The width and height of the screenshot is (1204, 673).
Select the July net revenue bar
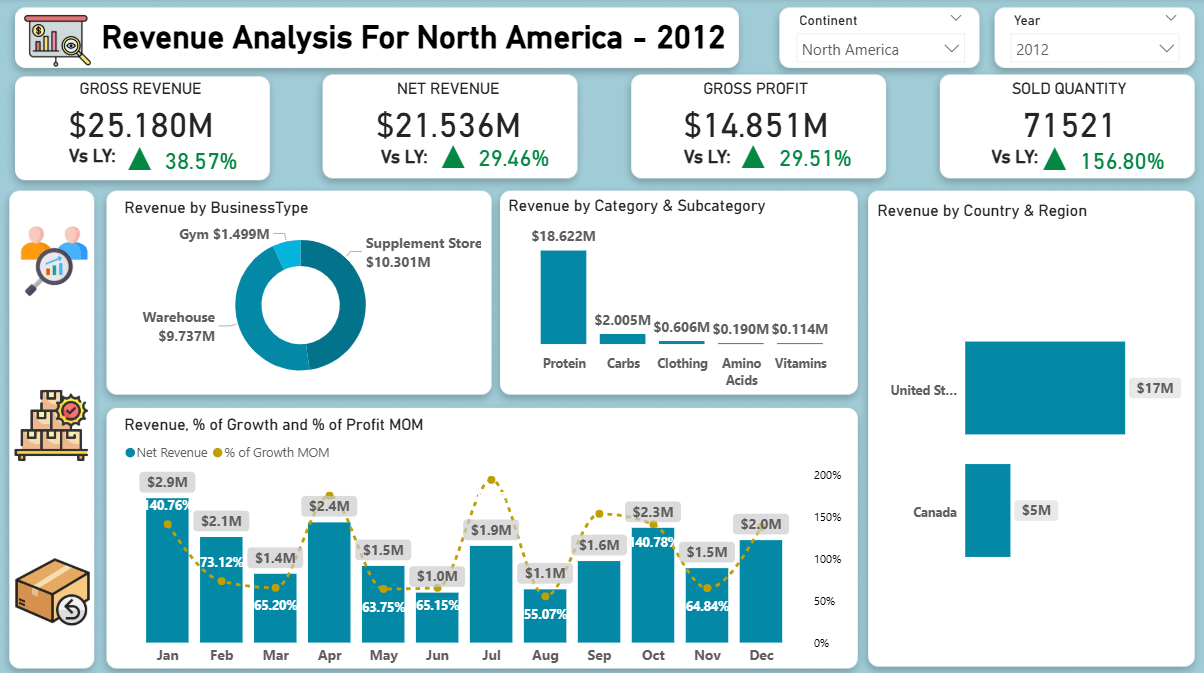pos(491,594)
